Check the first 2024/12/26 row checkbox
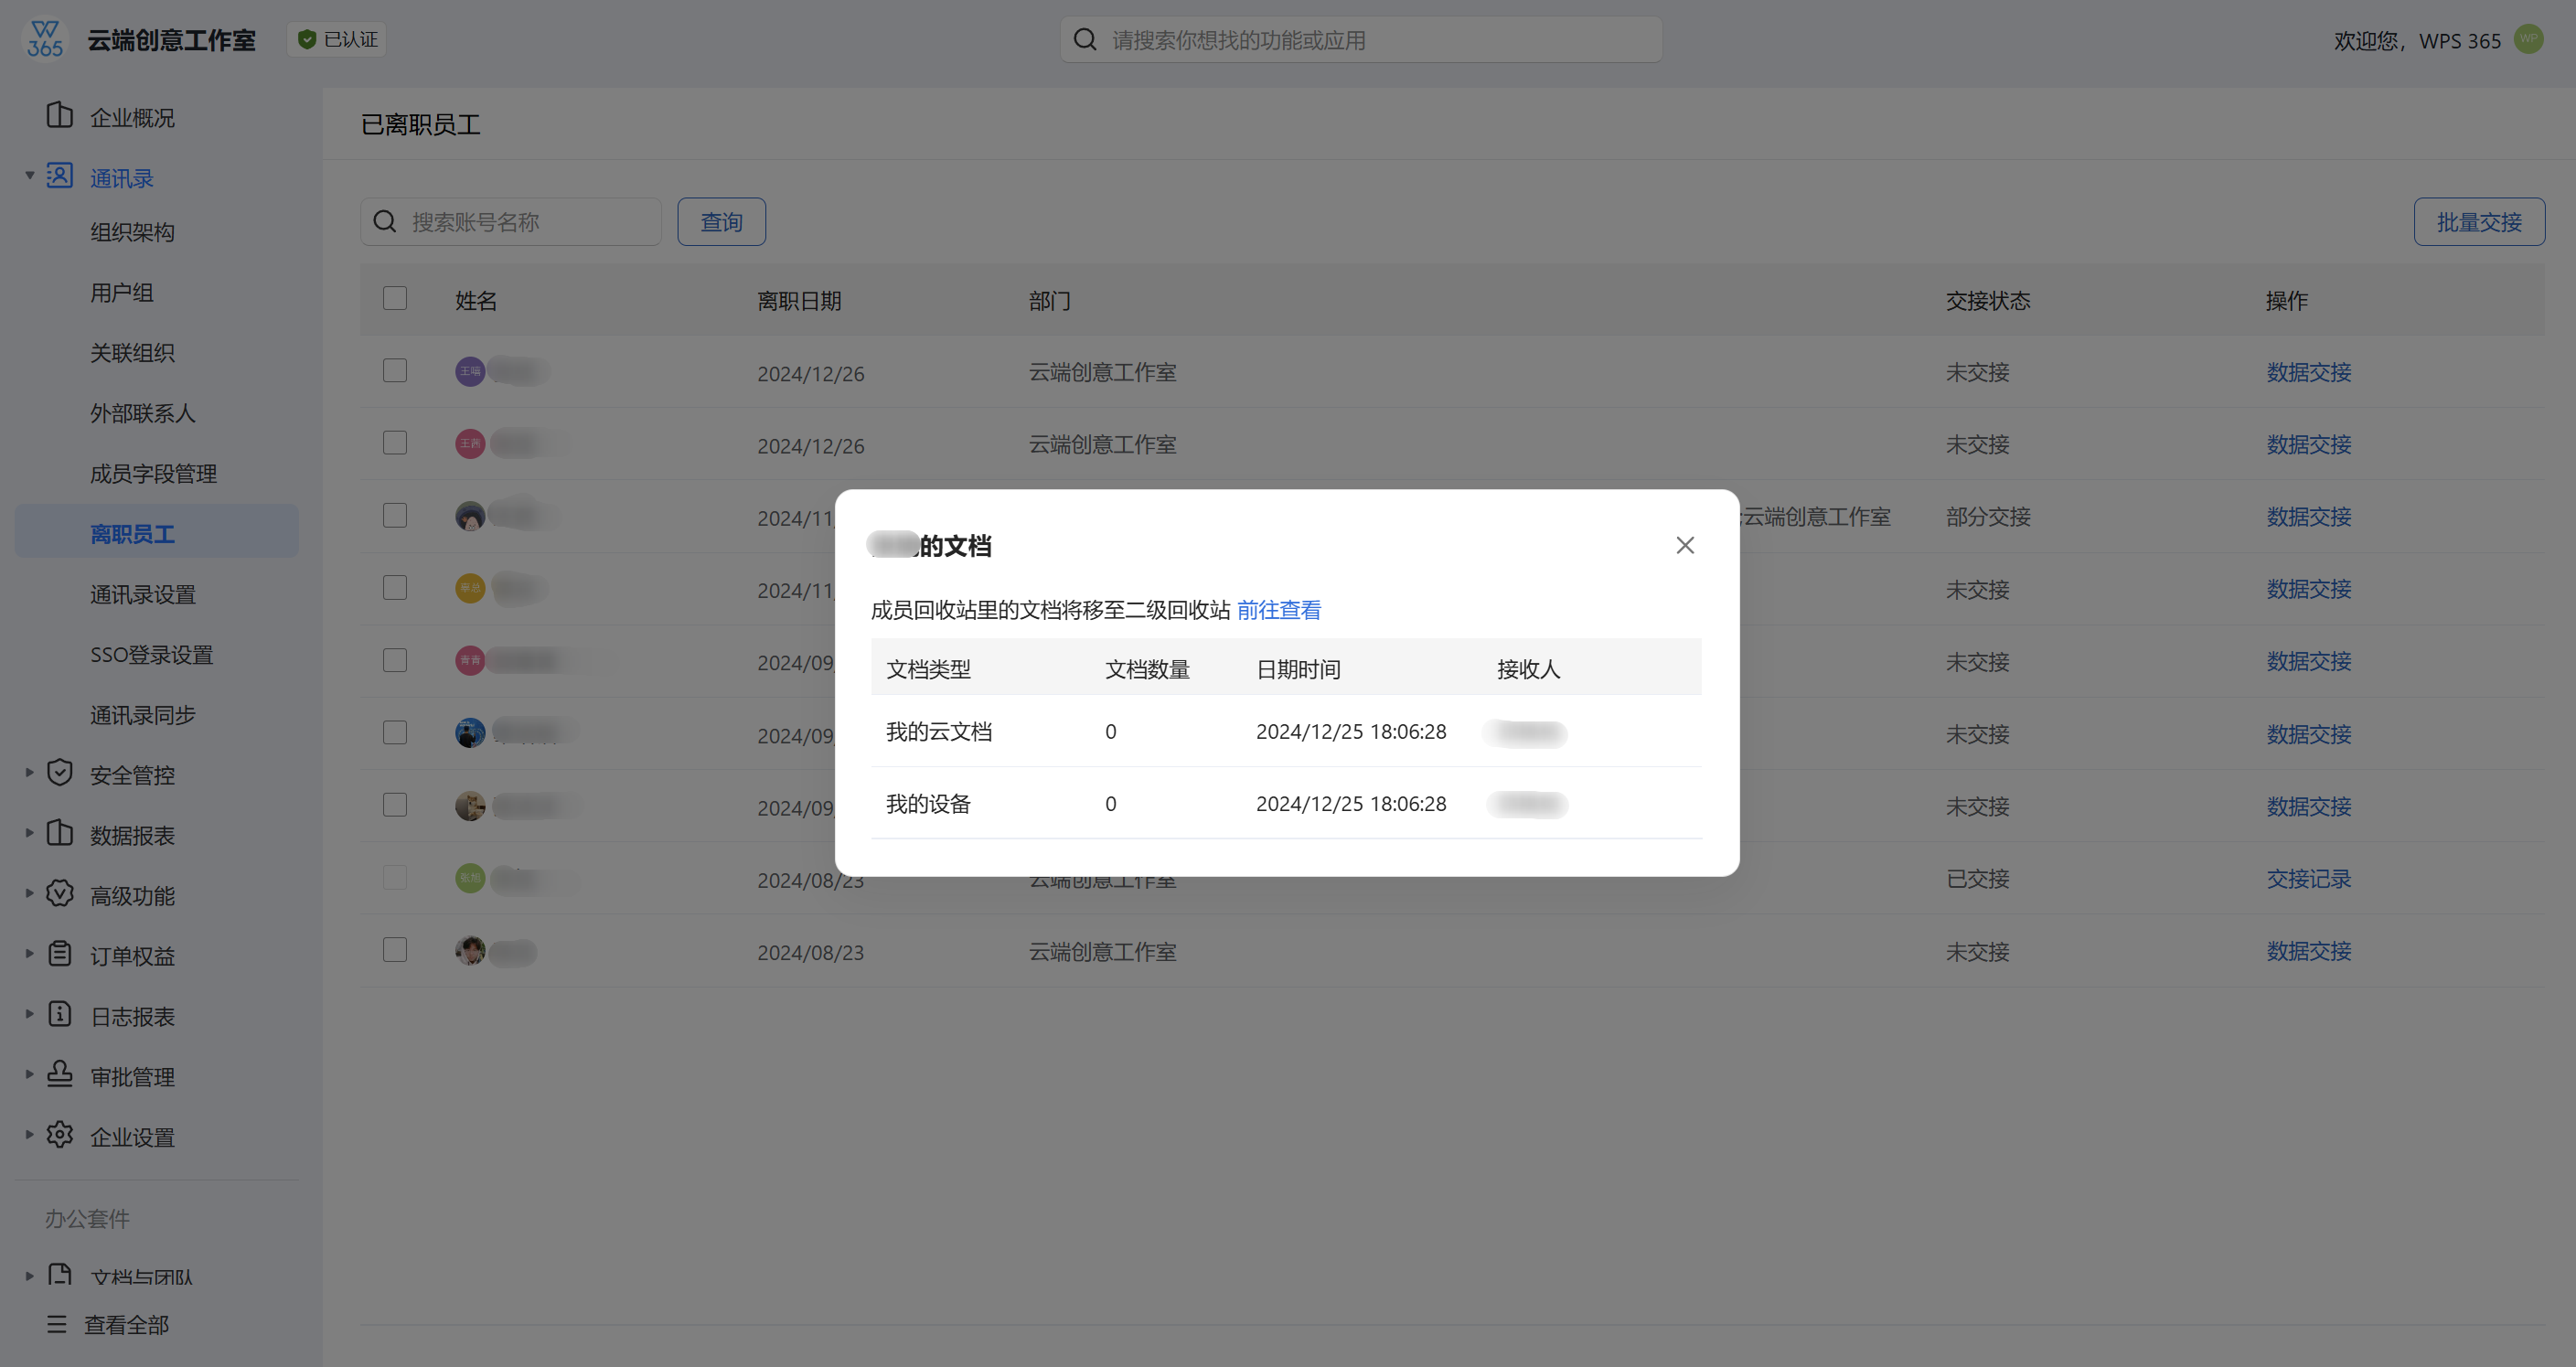2576x1367 pixels. (395, 371)
